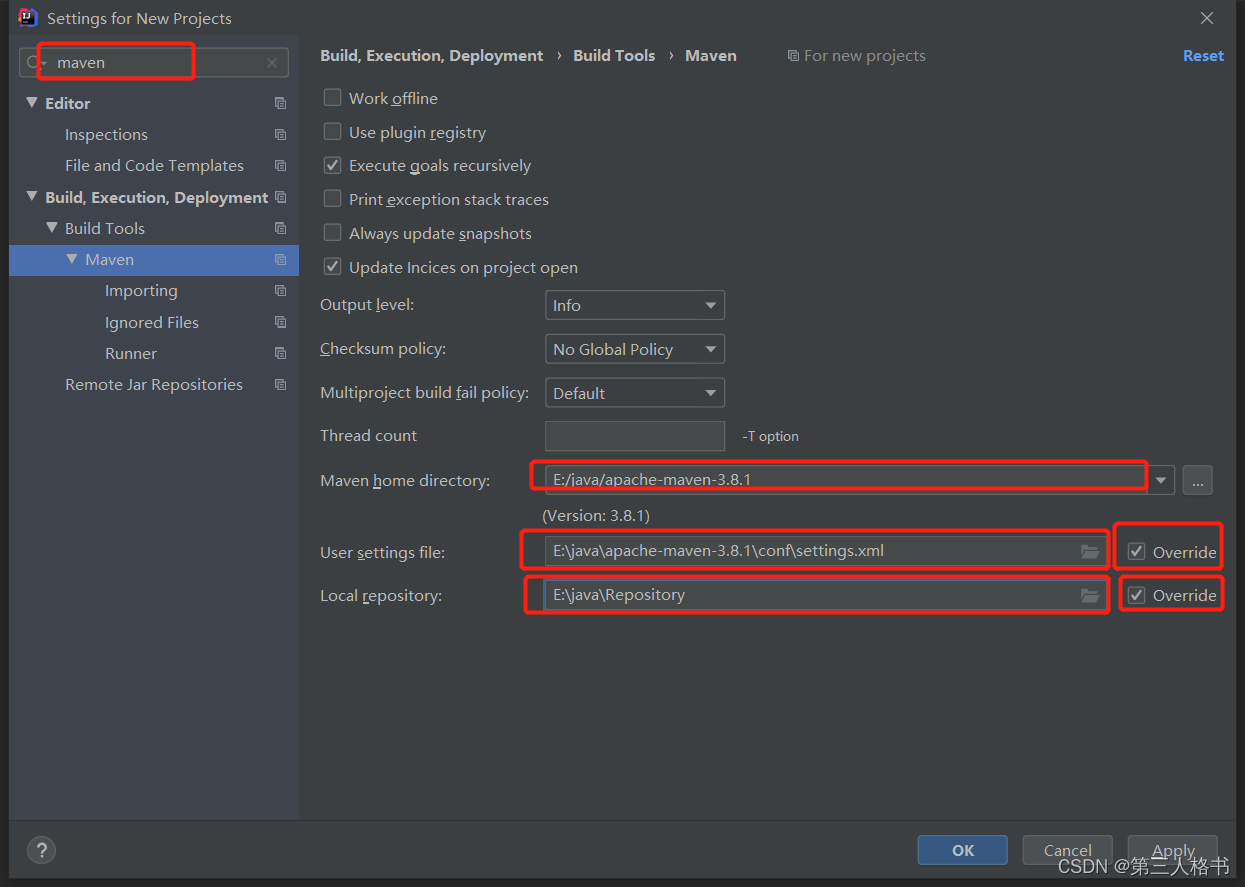The height and width of the screenshot is (887, 1245).
Task: Click the settings search field containing maven
Action: pyautogui.click(x=154, y=63)
